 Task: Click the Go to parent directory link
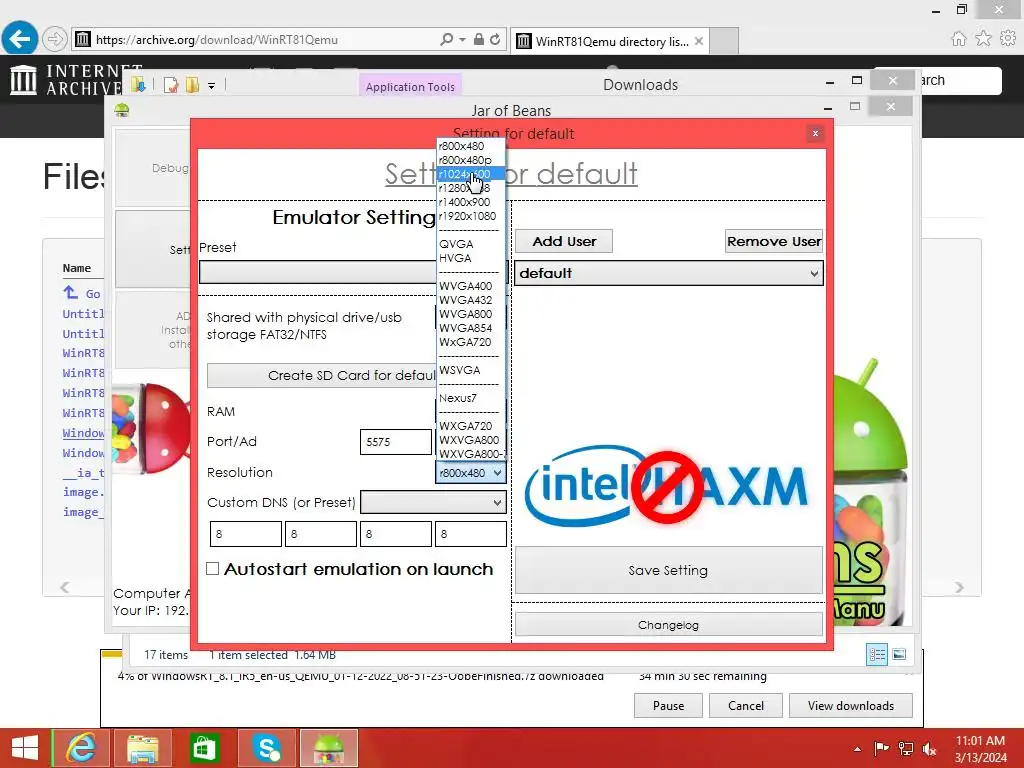(82, 293)
